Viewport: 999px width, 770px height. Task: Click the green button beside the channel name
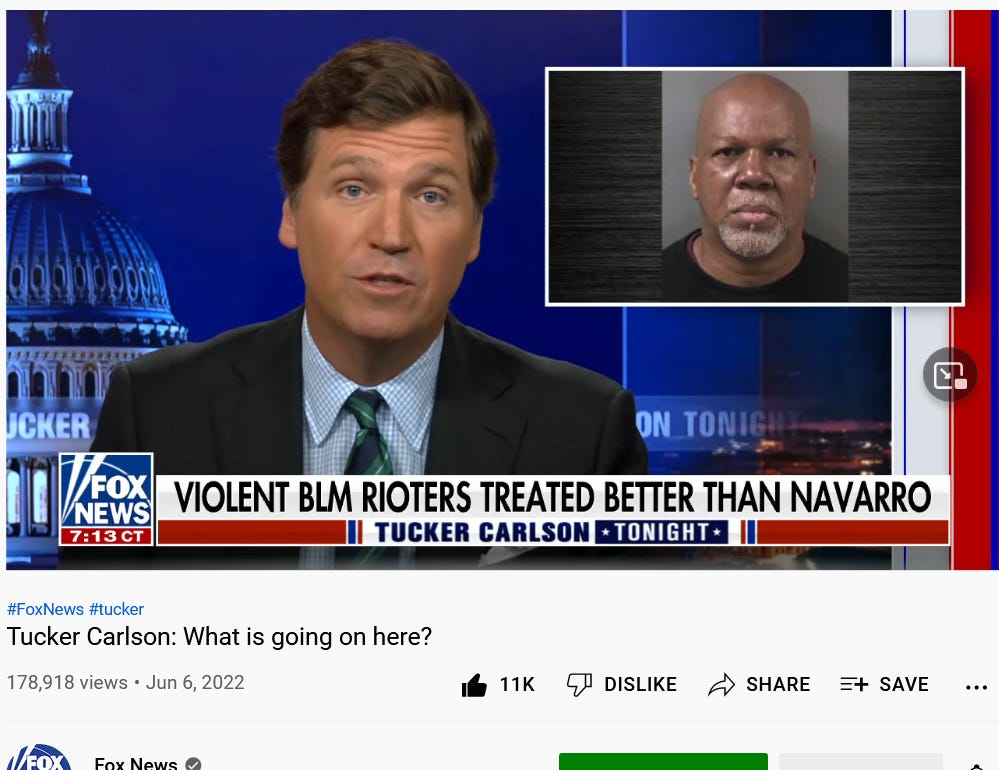[x=663, y=761]
